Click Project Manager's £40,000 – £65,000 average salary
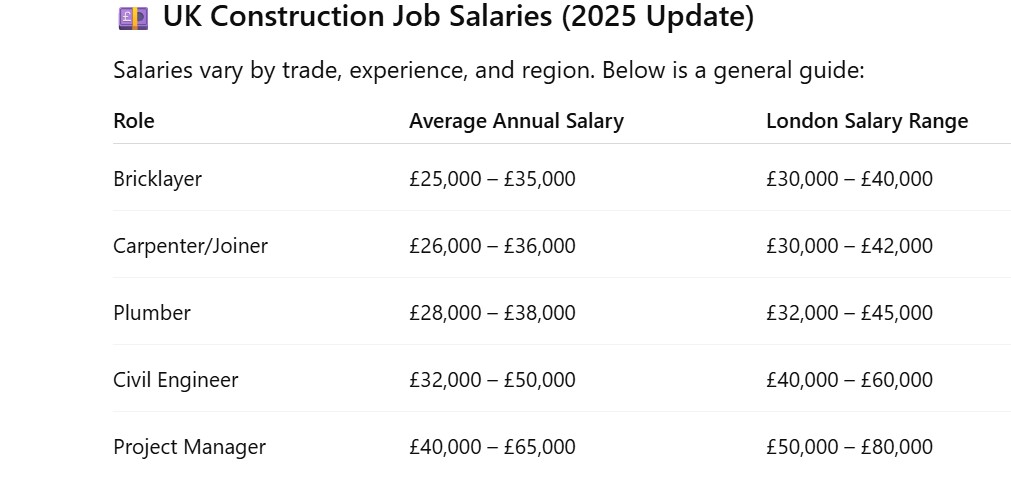Screen dimensions: 1011x496 (x=492, y=447)
